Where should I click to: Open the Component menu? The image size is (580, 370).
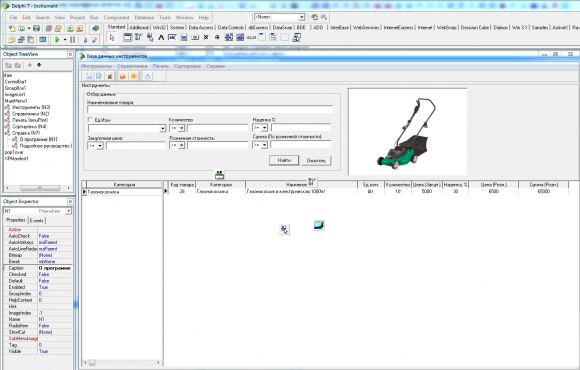pyautogui.click(x=117, y=17)
